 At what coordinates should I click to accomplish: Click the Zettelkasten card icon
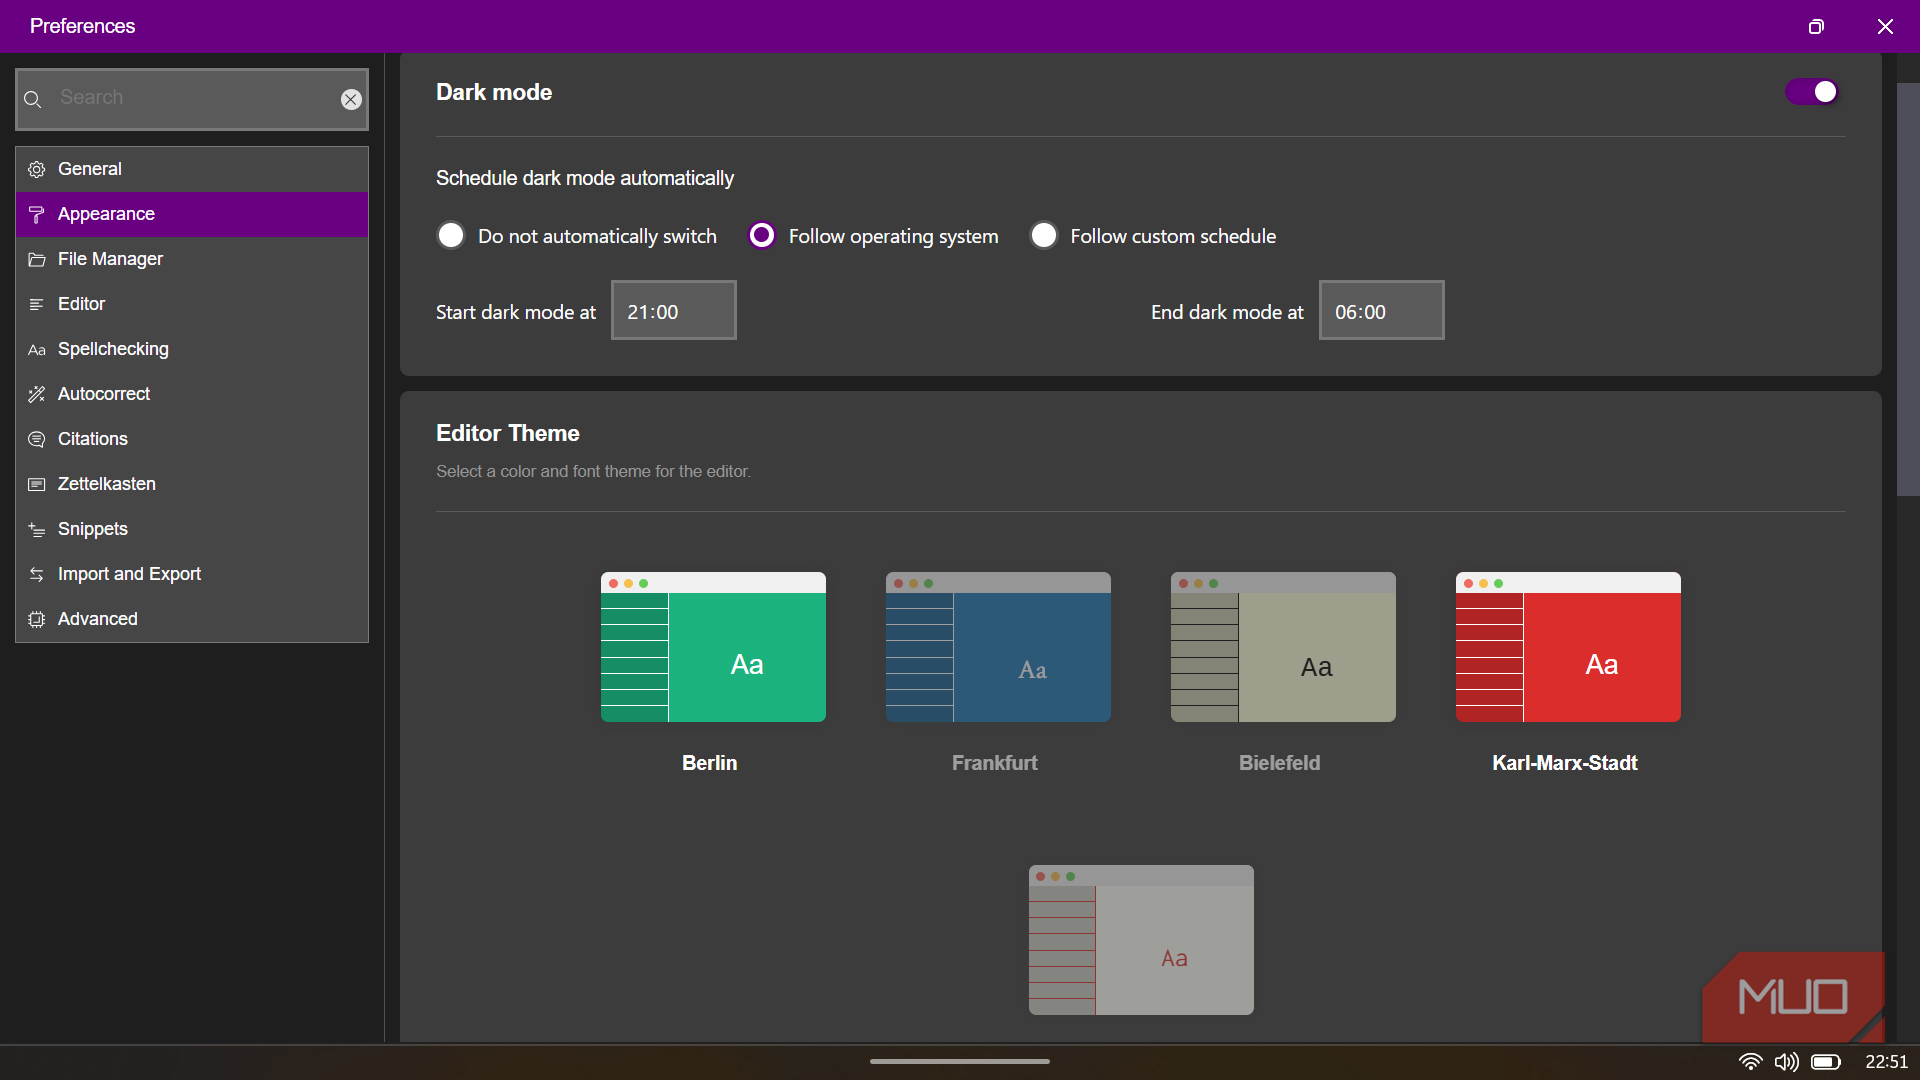[x=37, y=484]
